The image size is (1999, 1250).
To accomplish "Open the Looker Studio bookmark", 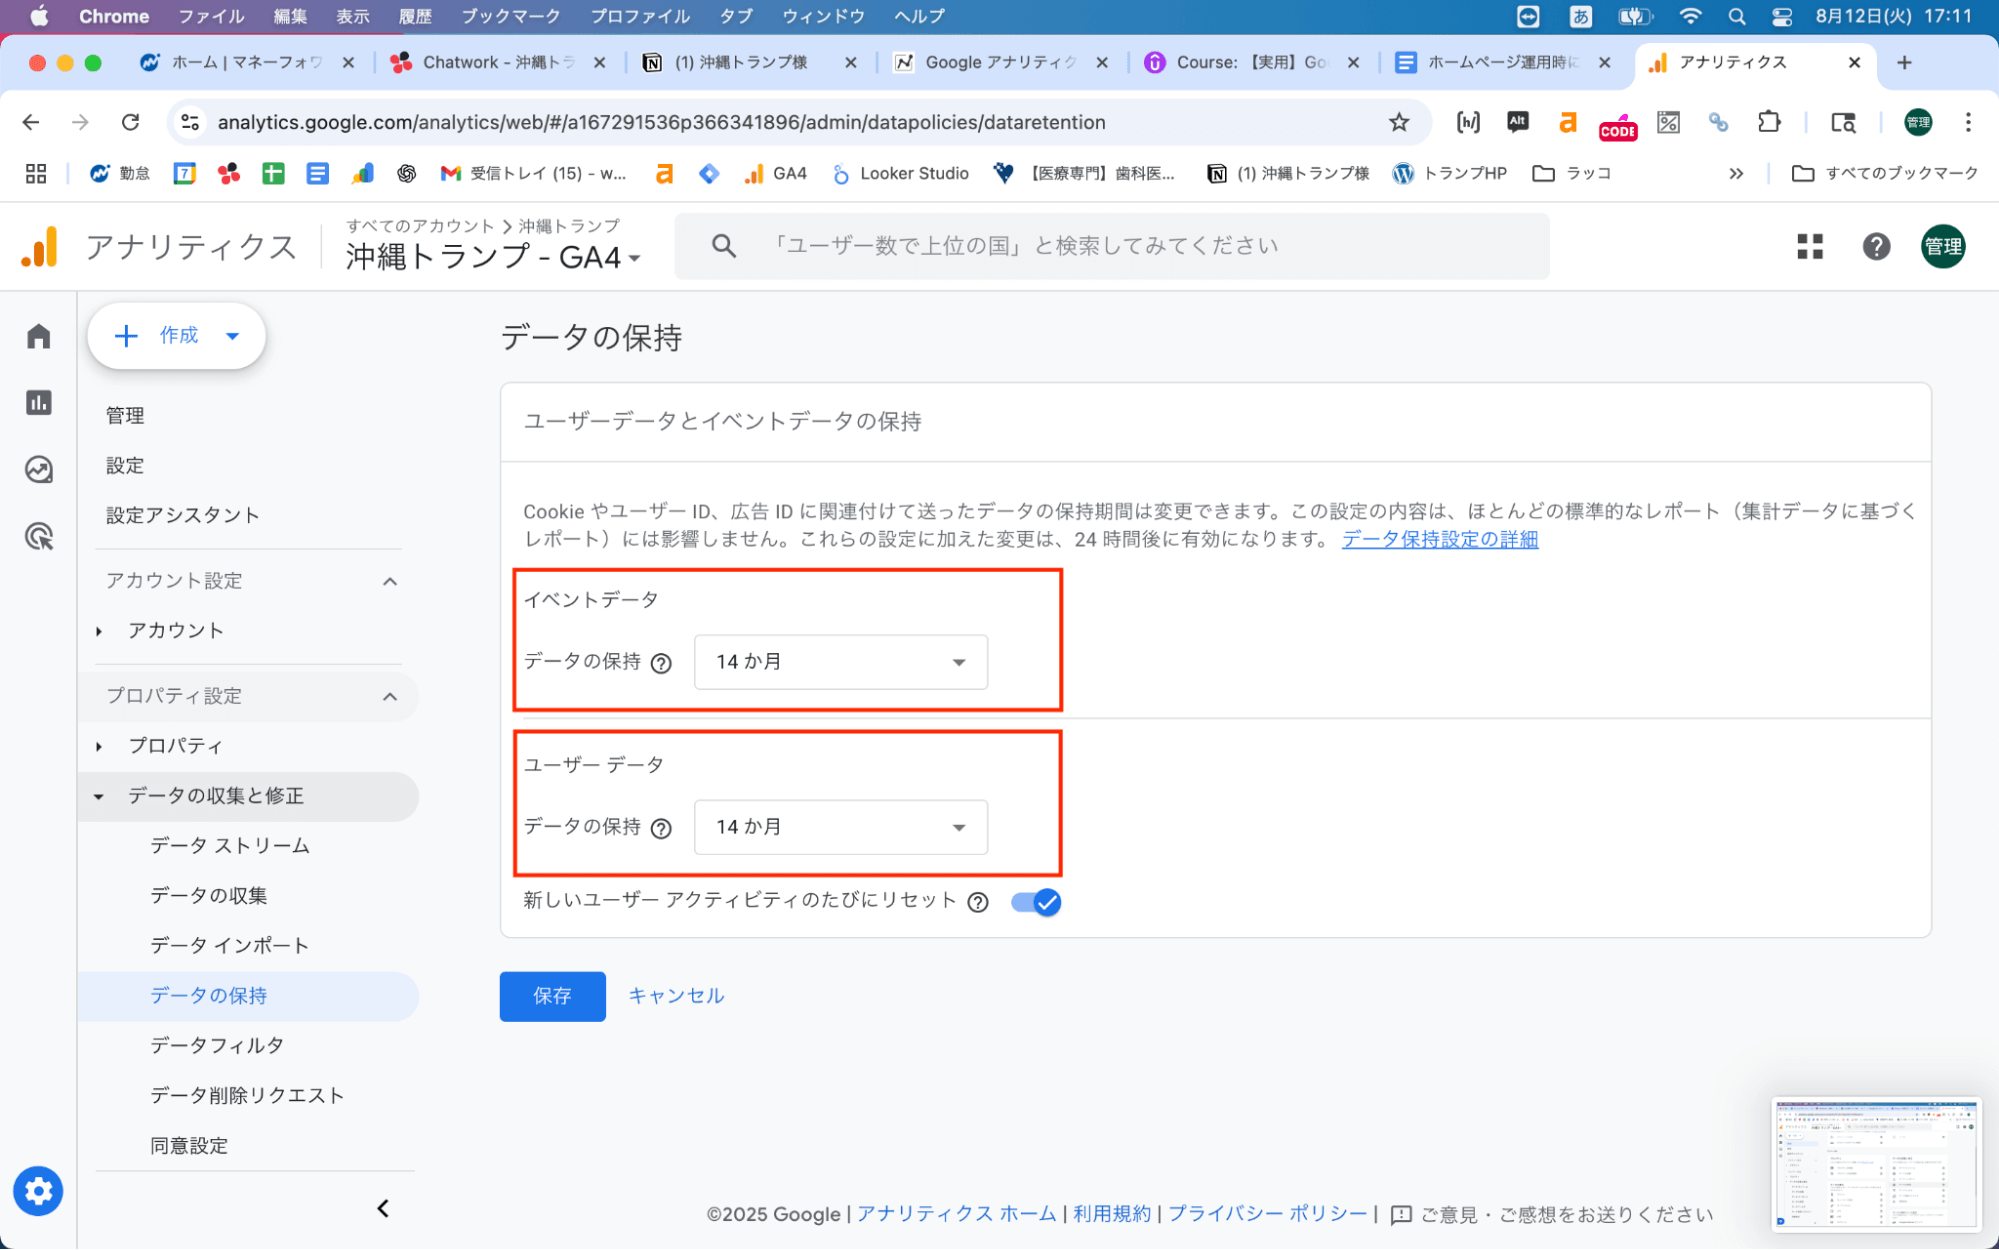I will click(899, 172).
